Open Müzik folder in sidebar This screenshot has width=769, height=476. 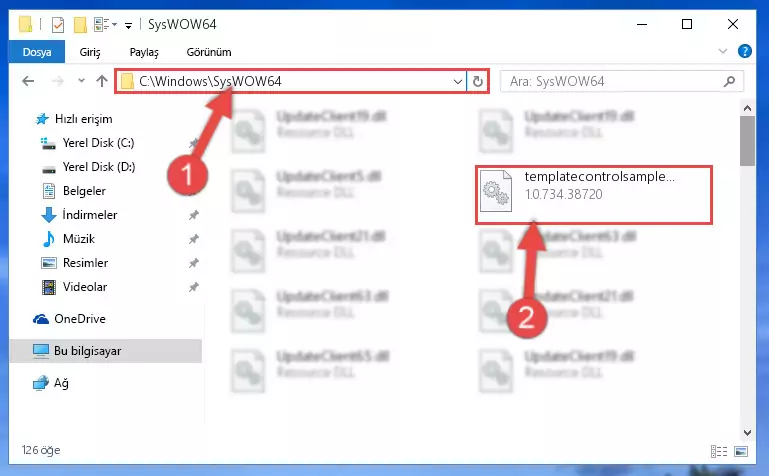(78, 239)
